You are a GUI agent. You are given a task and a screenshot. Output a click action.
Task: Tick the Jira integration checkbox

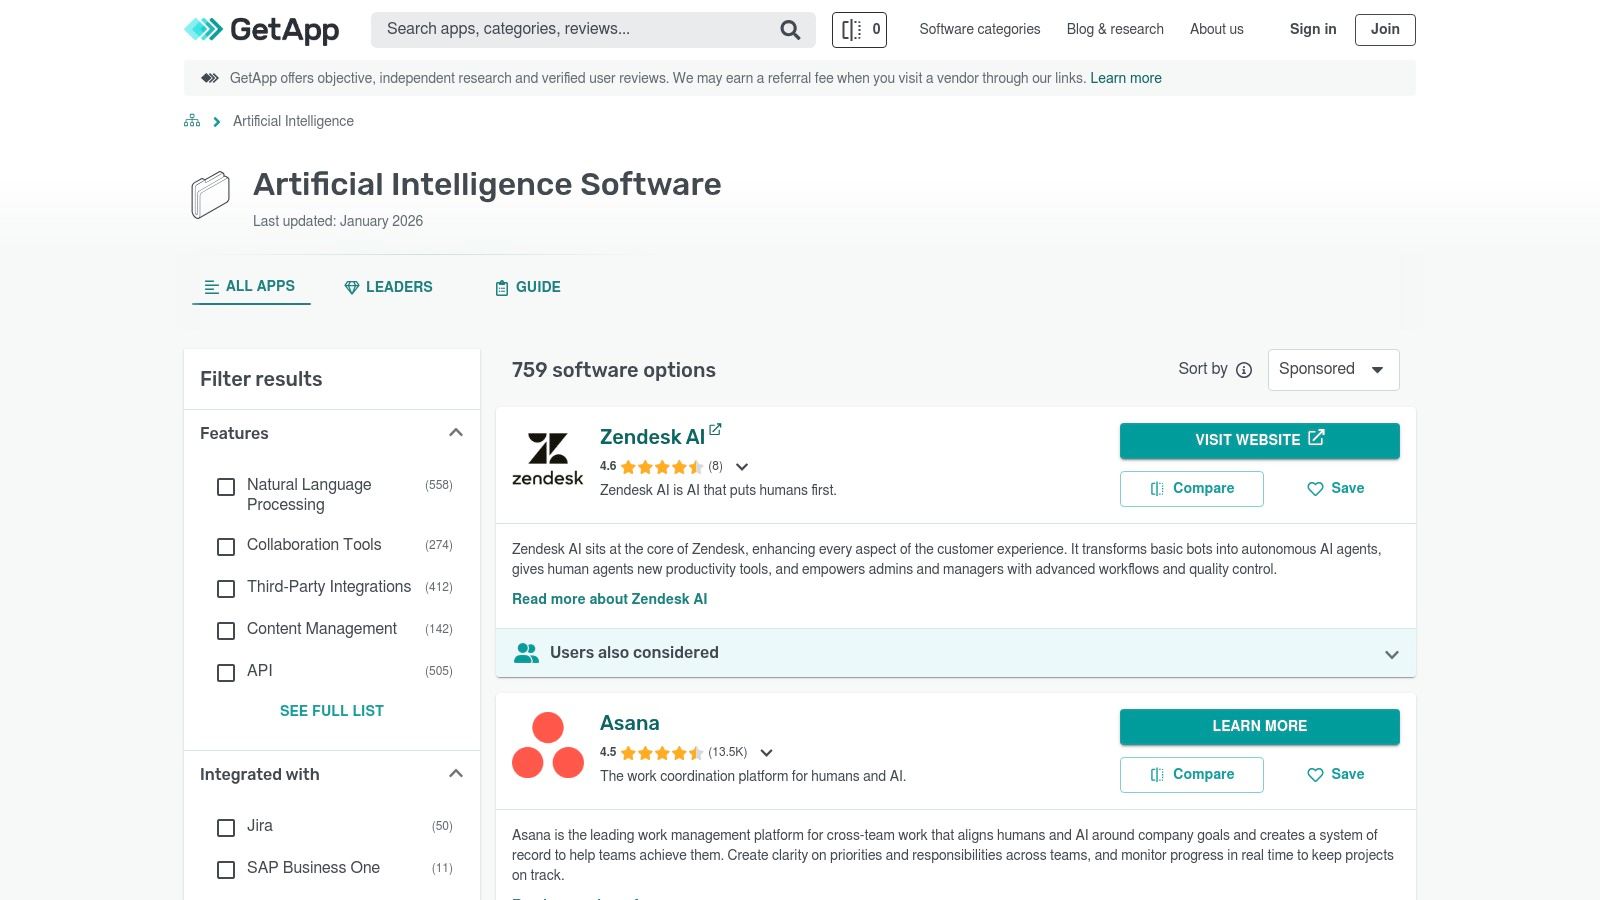(226, 828)
